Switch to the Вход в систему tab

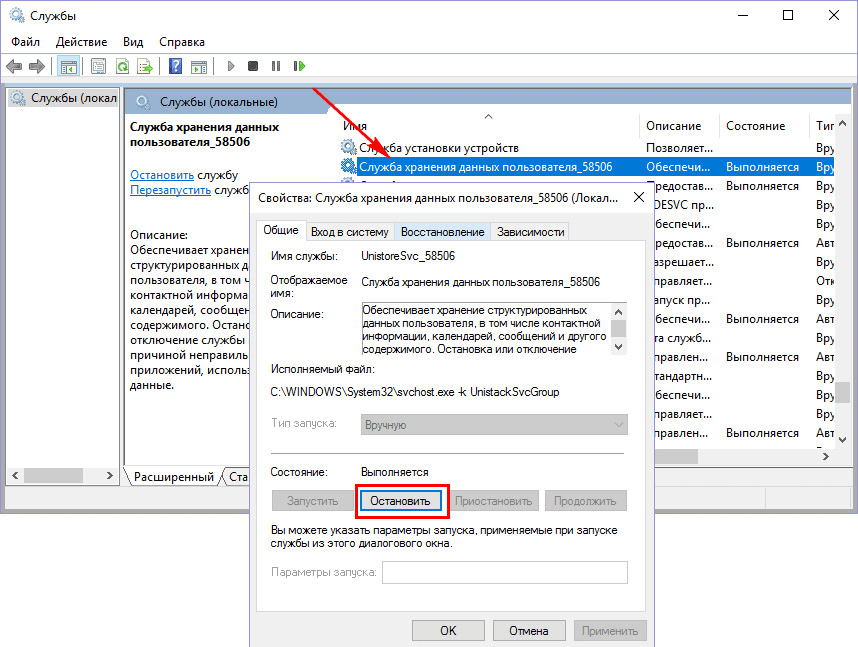coord(350,231)
